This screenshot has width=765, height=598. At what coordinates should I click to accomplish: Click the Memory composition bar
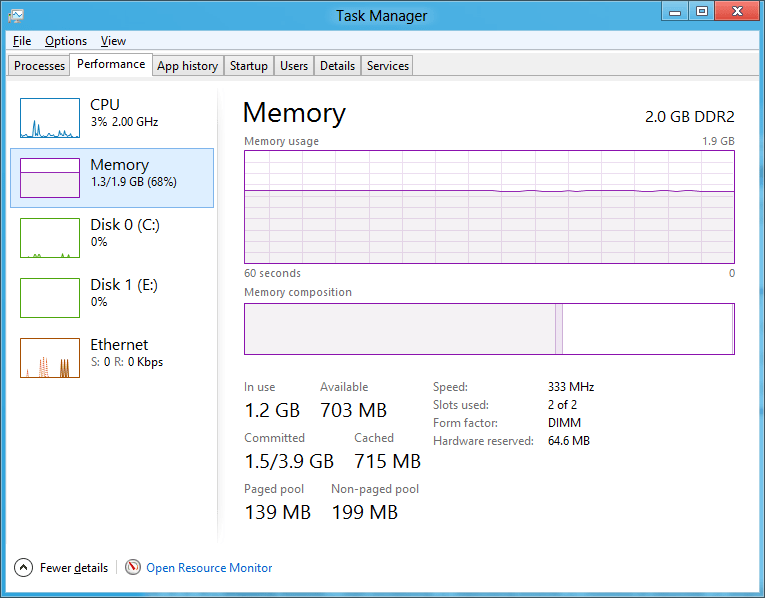pos(489,329)
